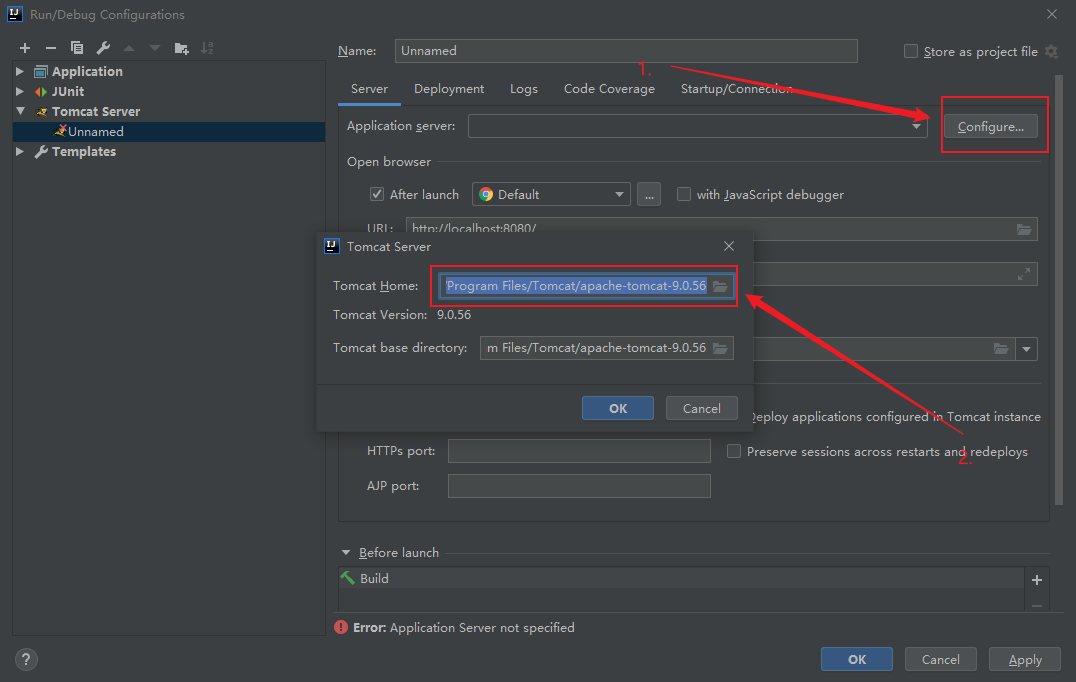Collapse Before launch section
Image resolution: width=1076 pixels, height=682 pixels.
346,552
